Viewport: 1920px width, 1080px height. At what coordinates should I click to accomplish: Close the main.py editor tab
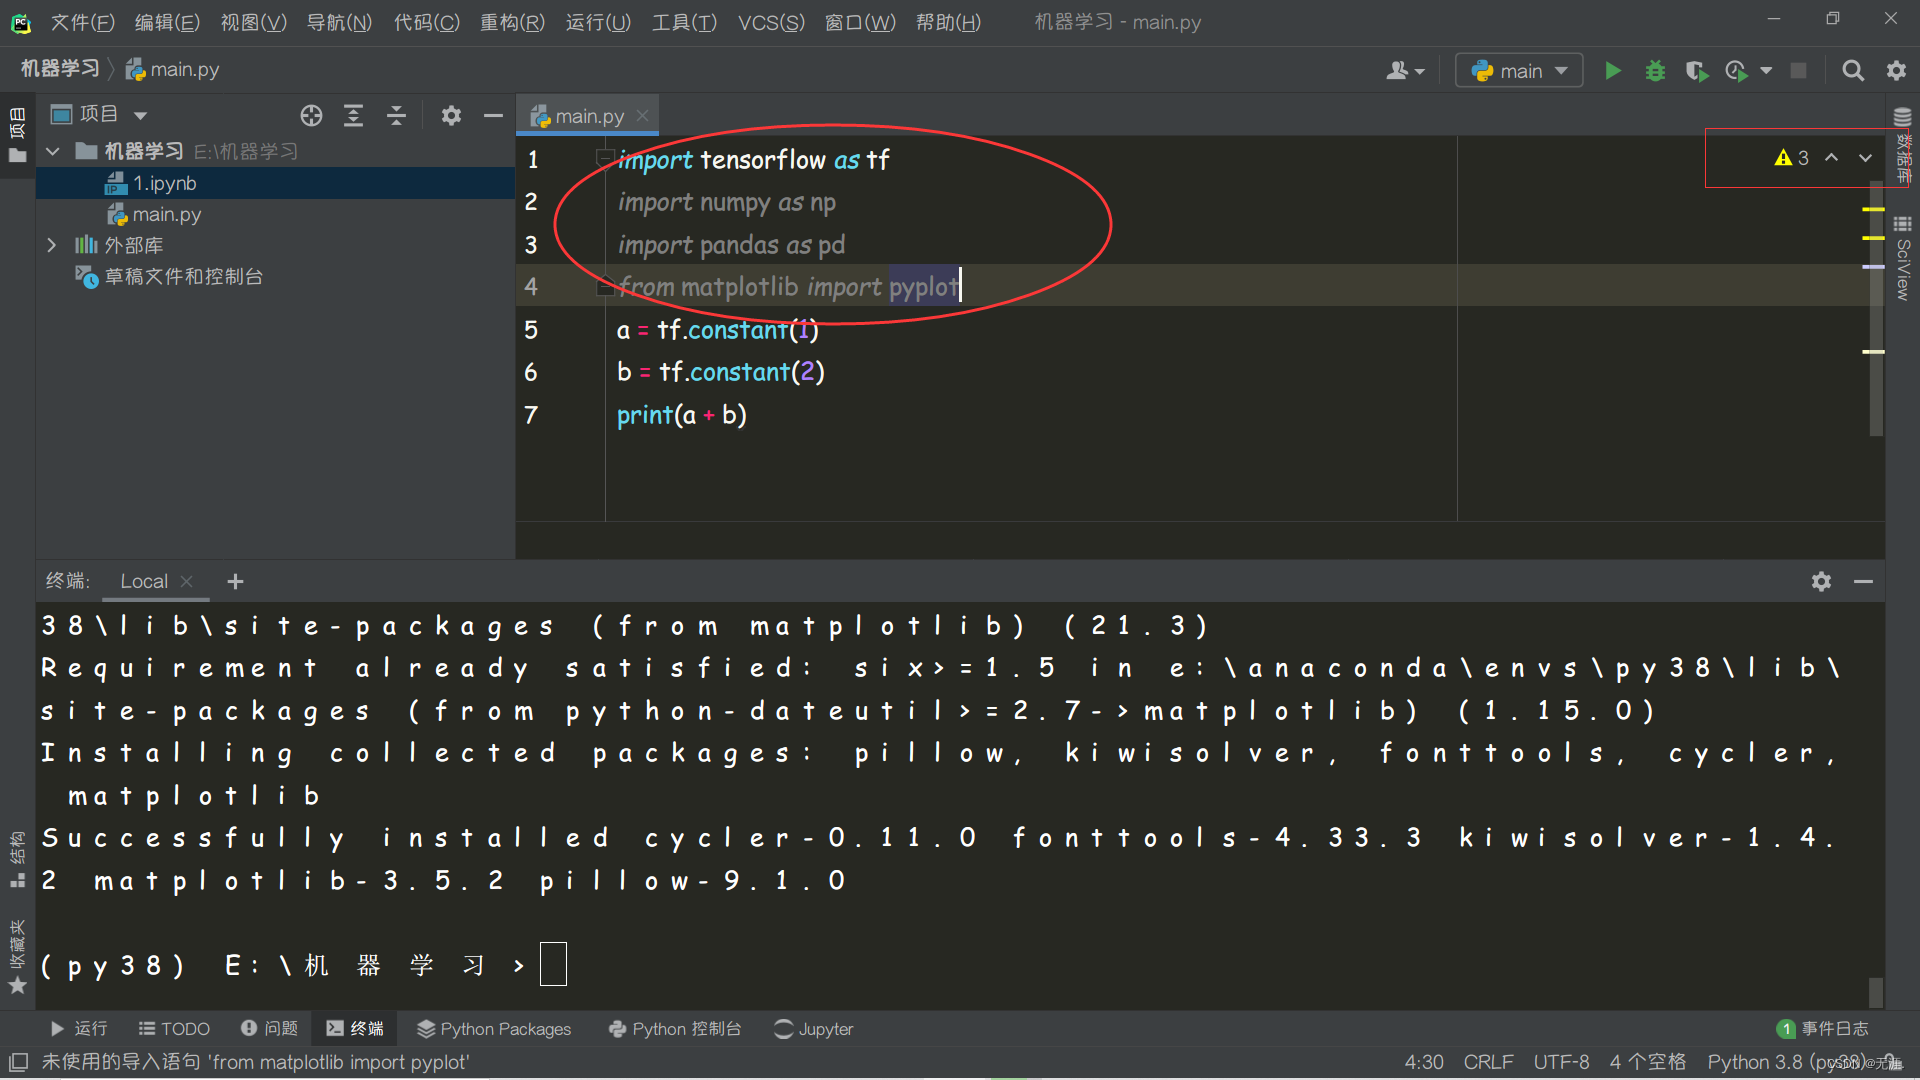[643, 116]
